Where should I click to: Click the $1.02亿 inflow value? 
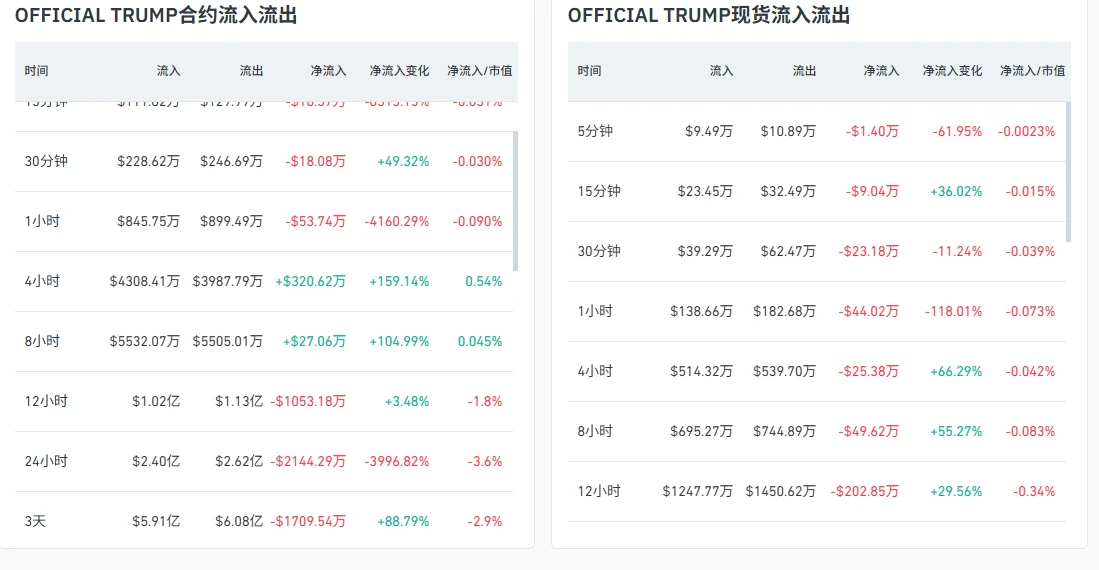click(x=156, y=402)
